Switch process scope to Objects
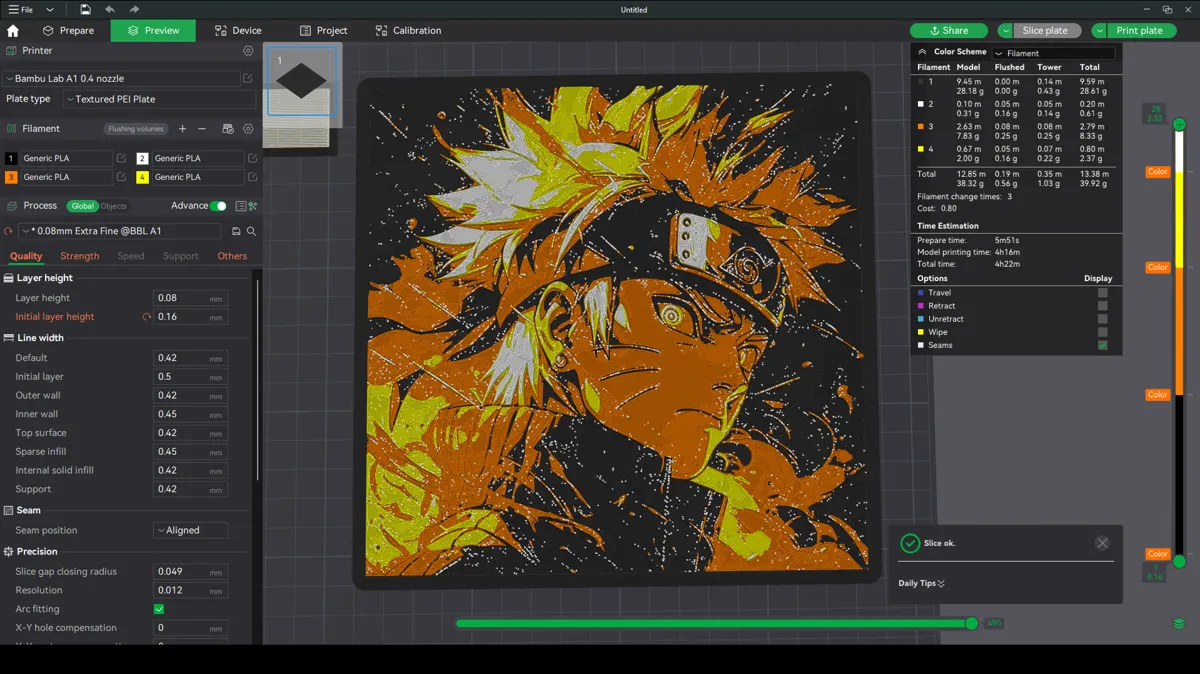The height and width of the screenshot is (674, 1200). [x=114, y=206]
